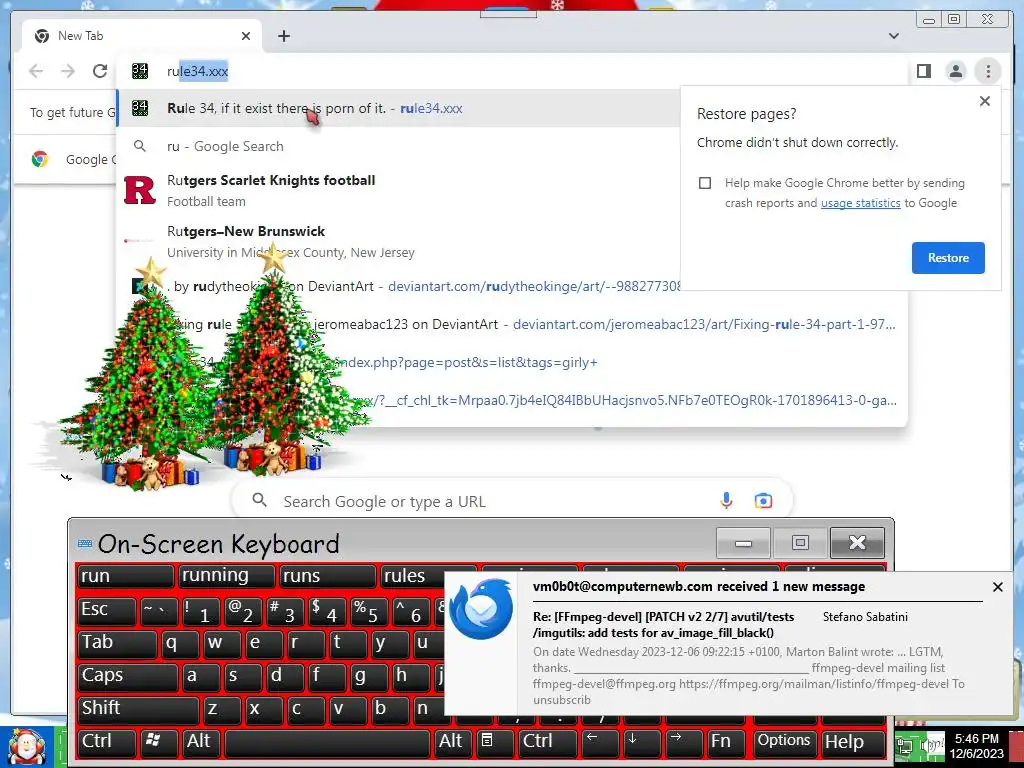This screenshot has width=1024, height=768.
Task: Open Google Lens image search icon
Action: pos(763,501)
